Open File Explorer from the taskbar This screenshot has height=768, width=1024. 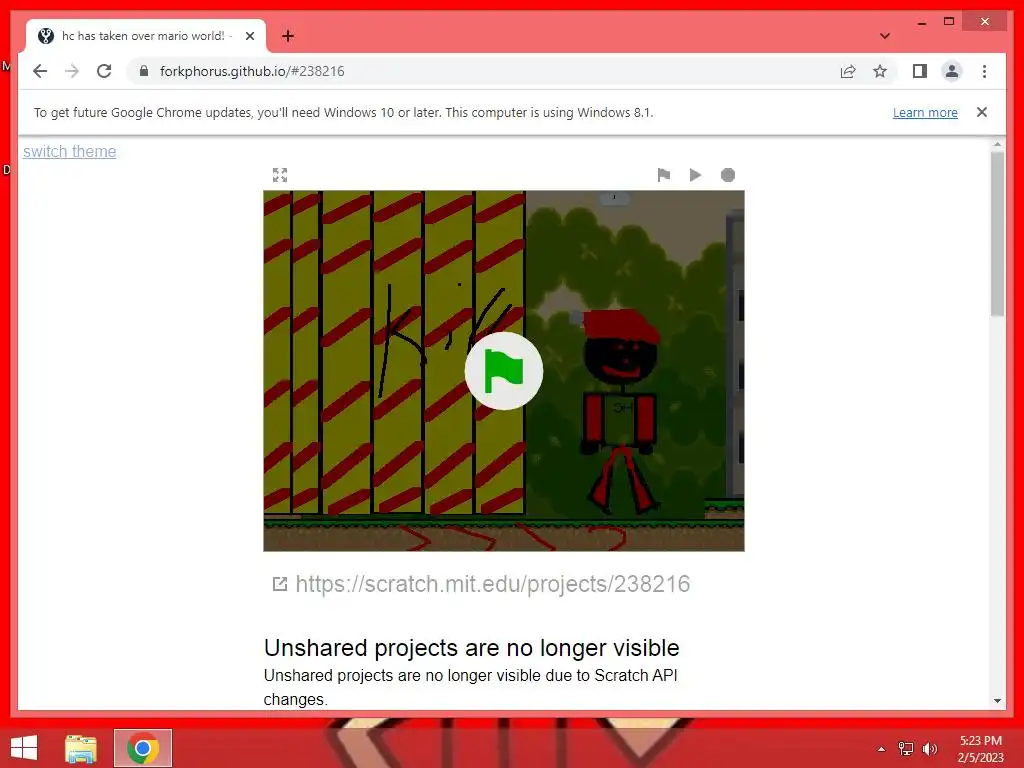[80, 748]
